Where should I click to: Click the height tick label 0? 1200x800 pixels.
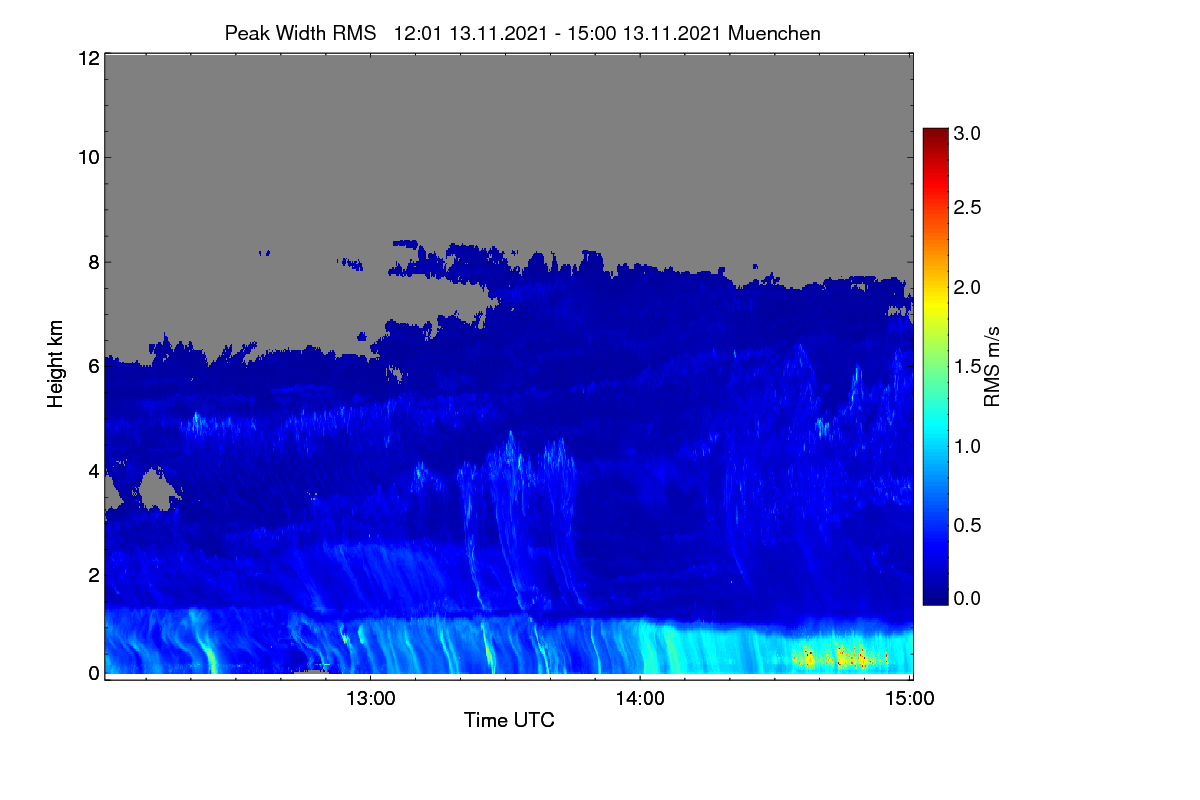pos(93,674)
